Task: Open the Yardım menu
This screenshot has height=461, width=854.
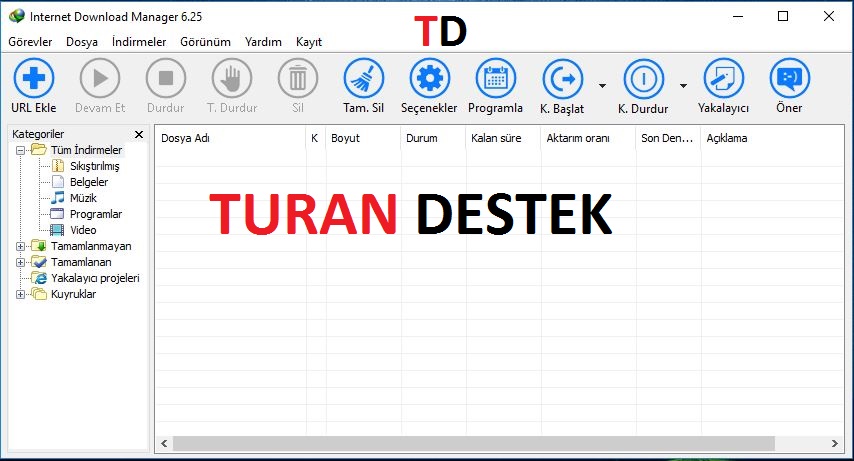Action: pyautogui.click(x=263, y=42)
